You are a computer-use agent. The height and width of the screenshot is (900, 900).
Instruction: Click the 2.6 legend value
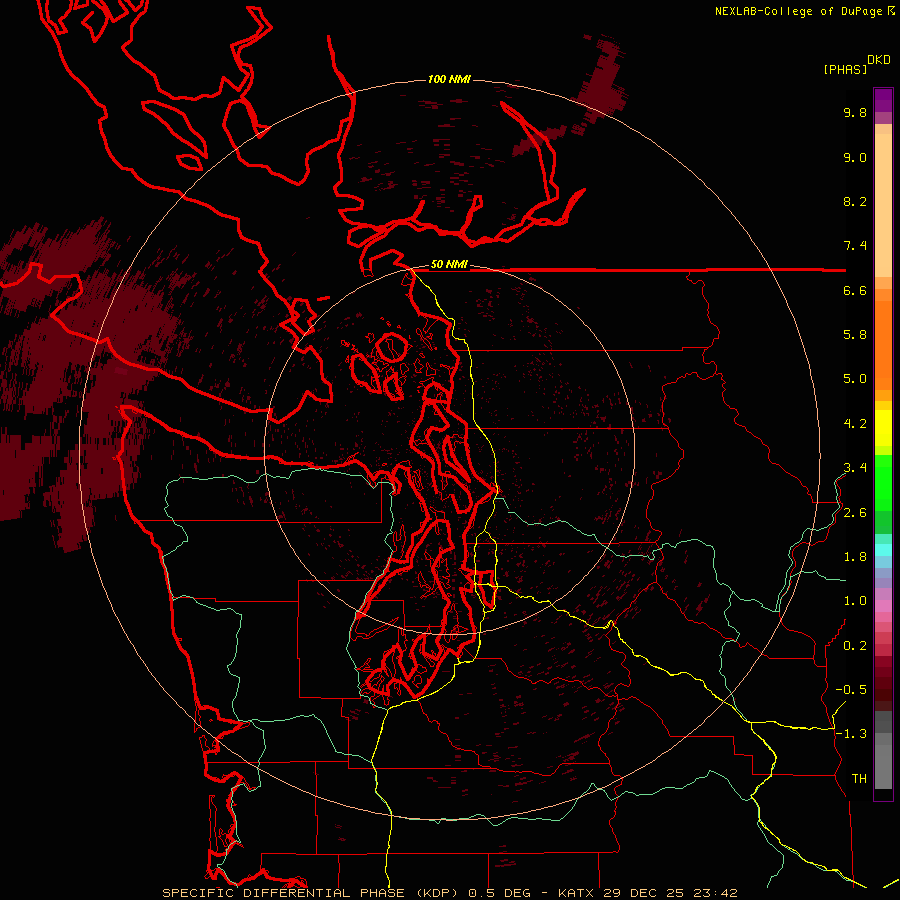click(855, 513)
